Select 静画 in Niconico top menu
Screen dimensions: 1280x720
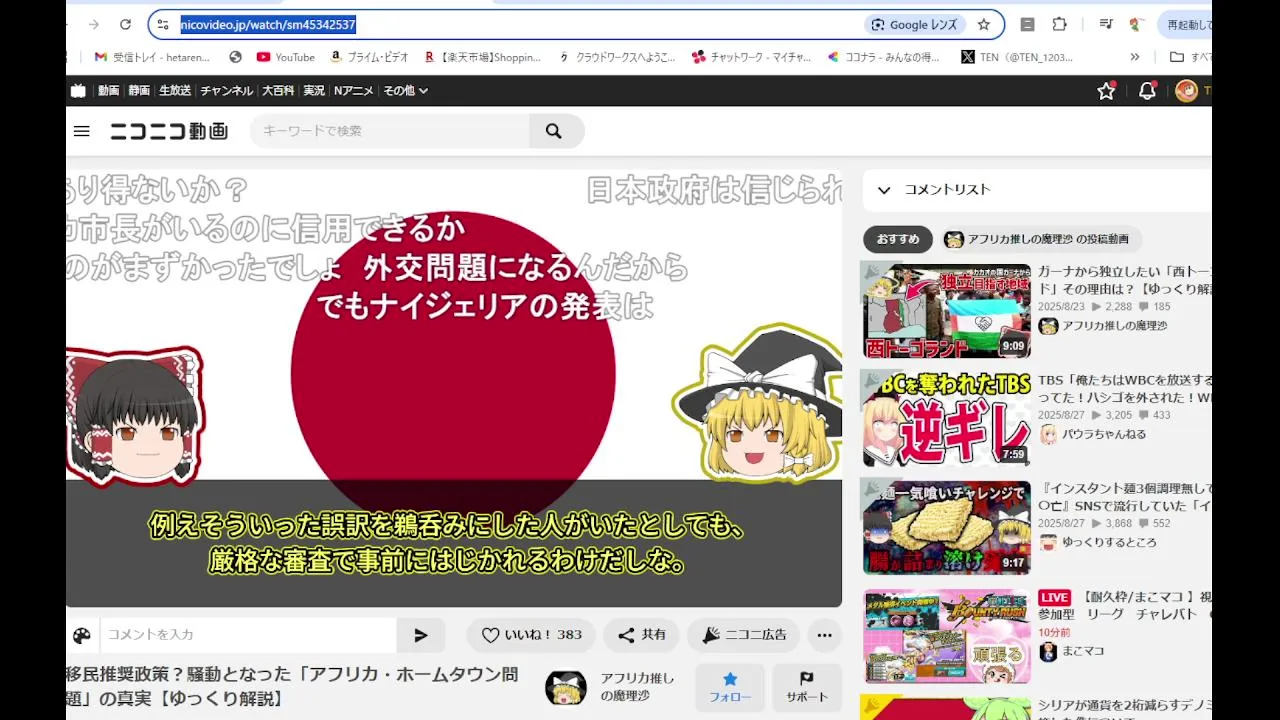(139, 90)
